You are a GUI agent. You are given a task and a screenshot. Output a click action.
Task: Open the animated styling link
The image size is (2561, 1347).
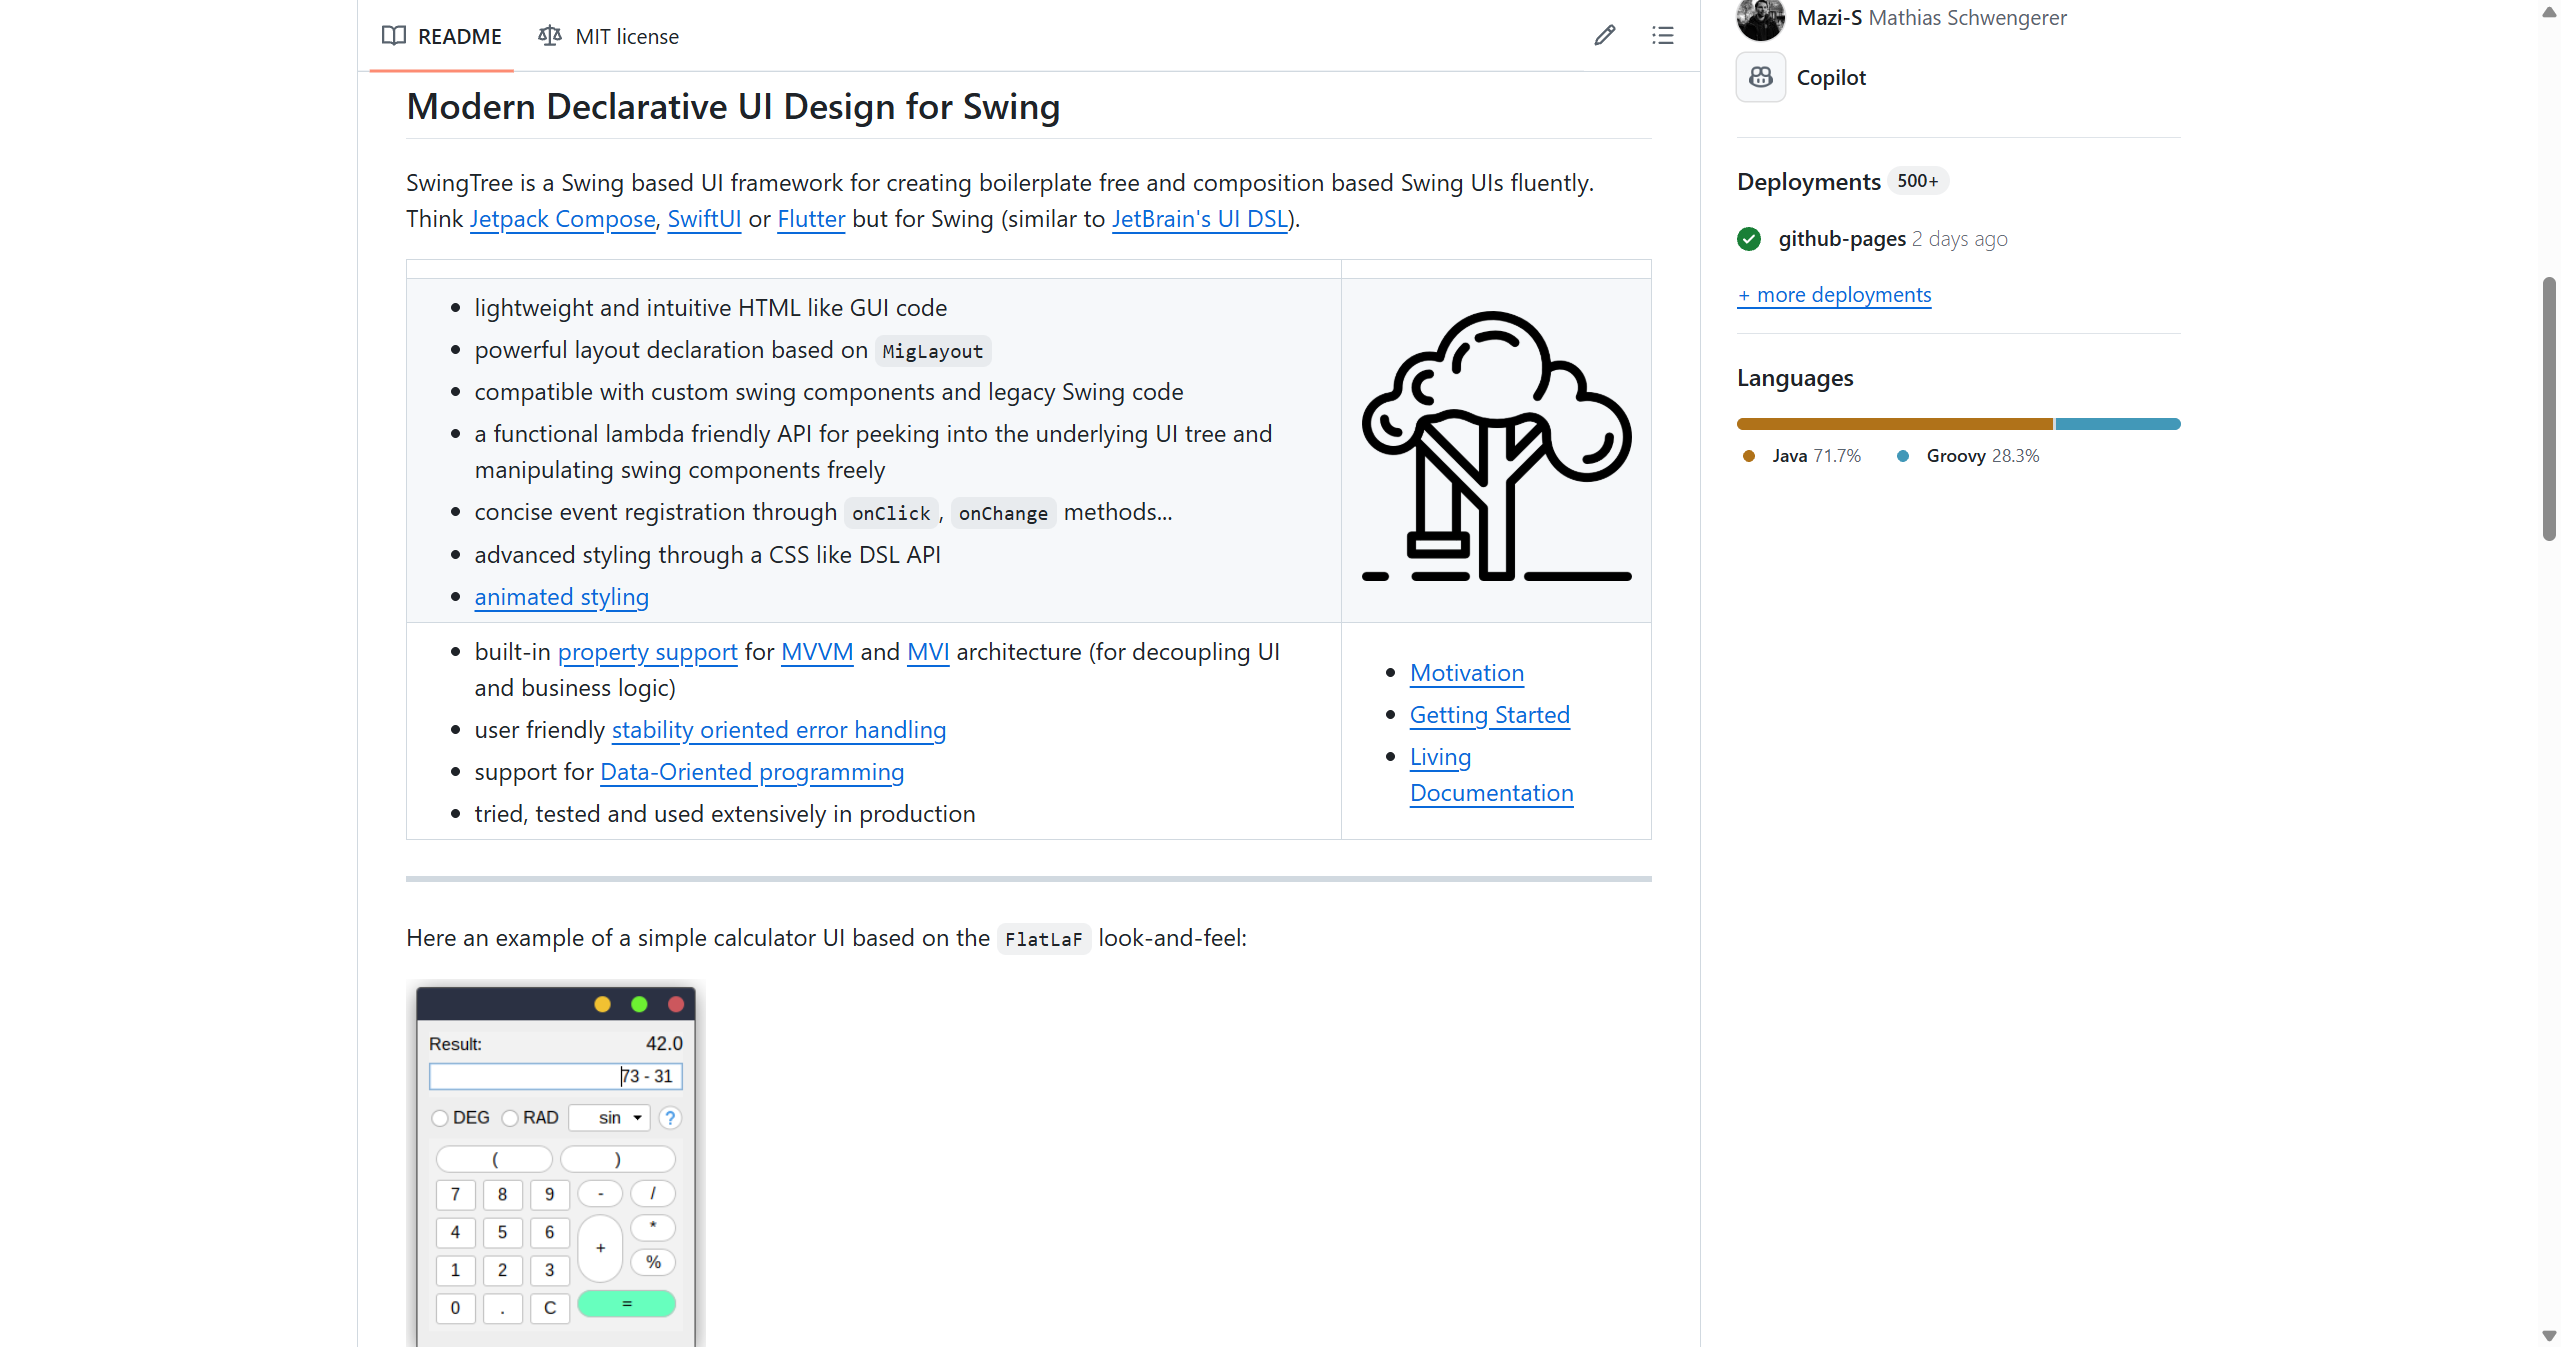pyautogui.click(x=561, y=597)
